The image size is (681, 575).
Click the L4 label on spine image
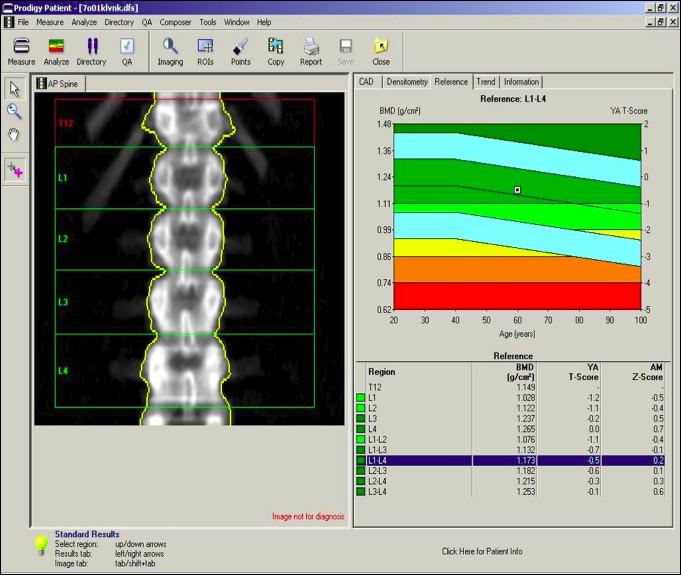click(x=63, y=371)
